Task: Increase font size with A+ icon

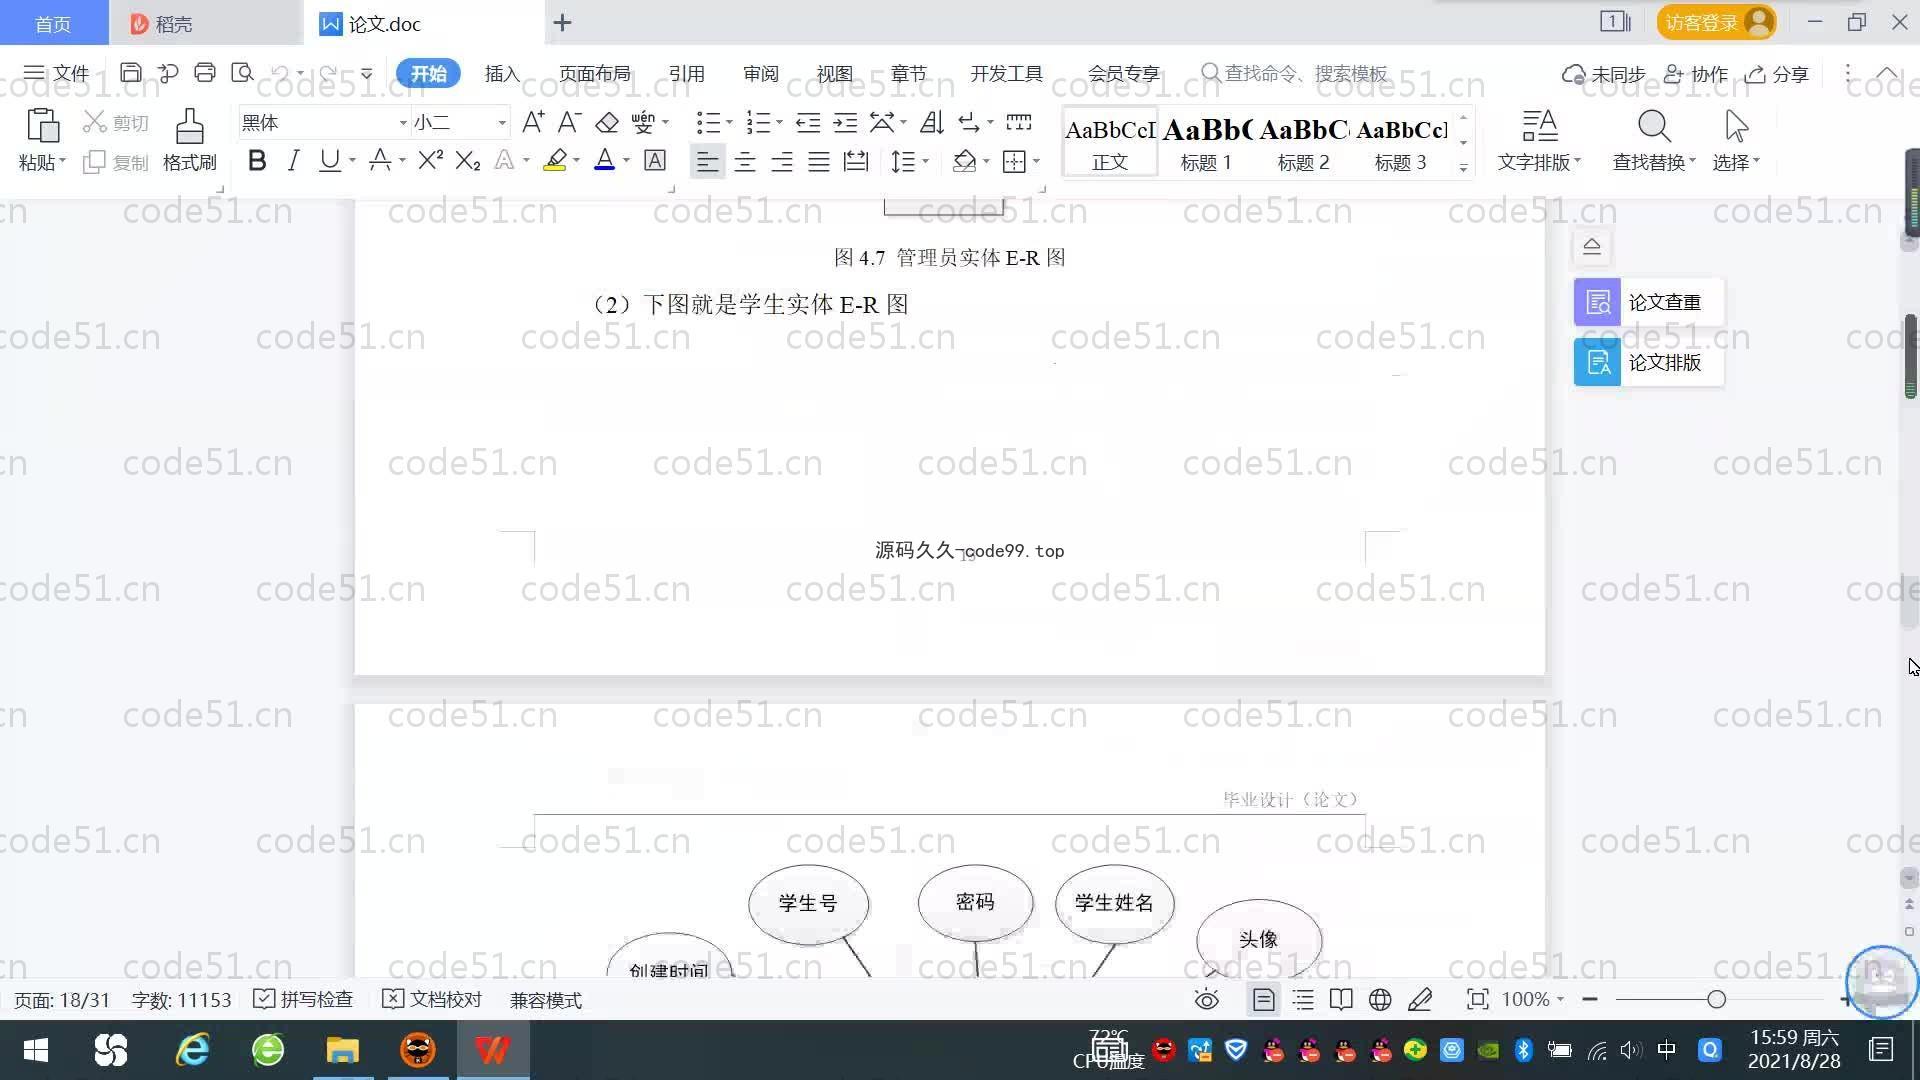Action: (x=533, y=122)
